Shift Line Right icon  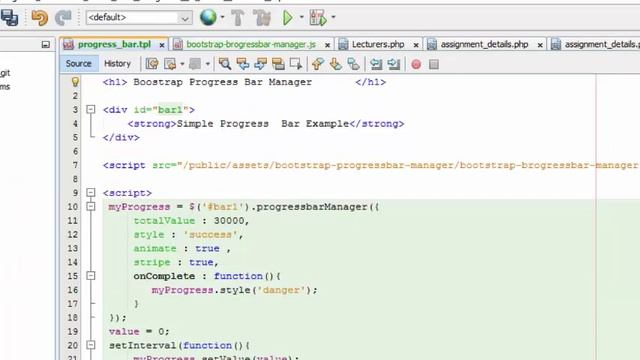(x=394, y=64)
